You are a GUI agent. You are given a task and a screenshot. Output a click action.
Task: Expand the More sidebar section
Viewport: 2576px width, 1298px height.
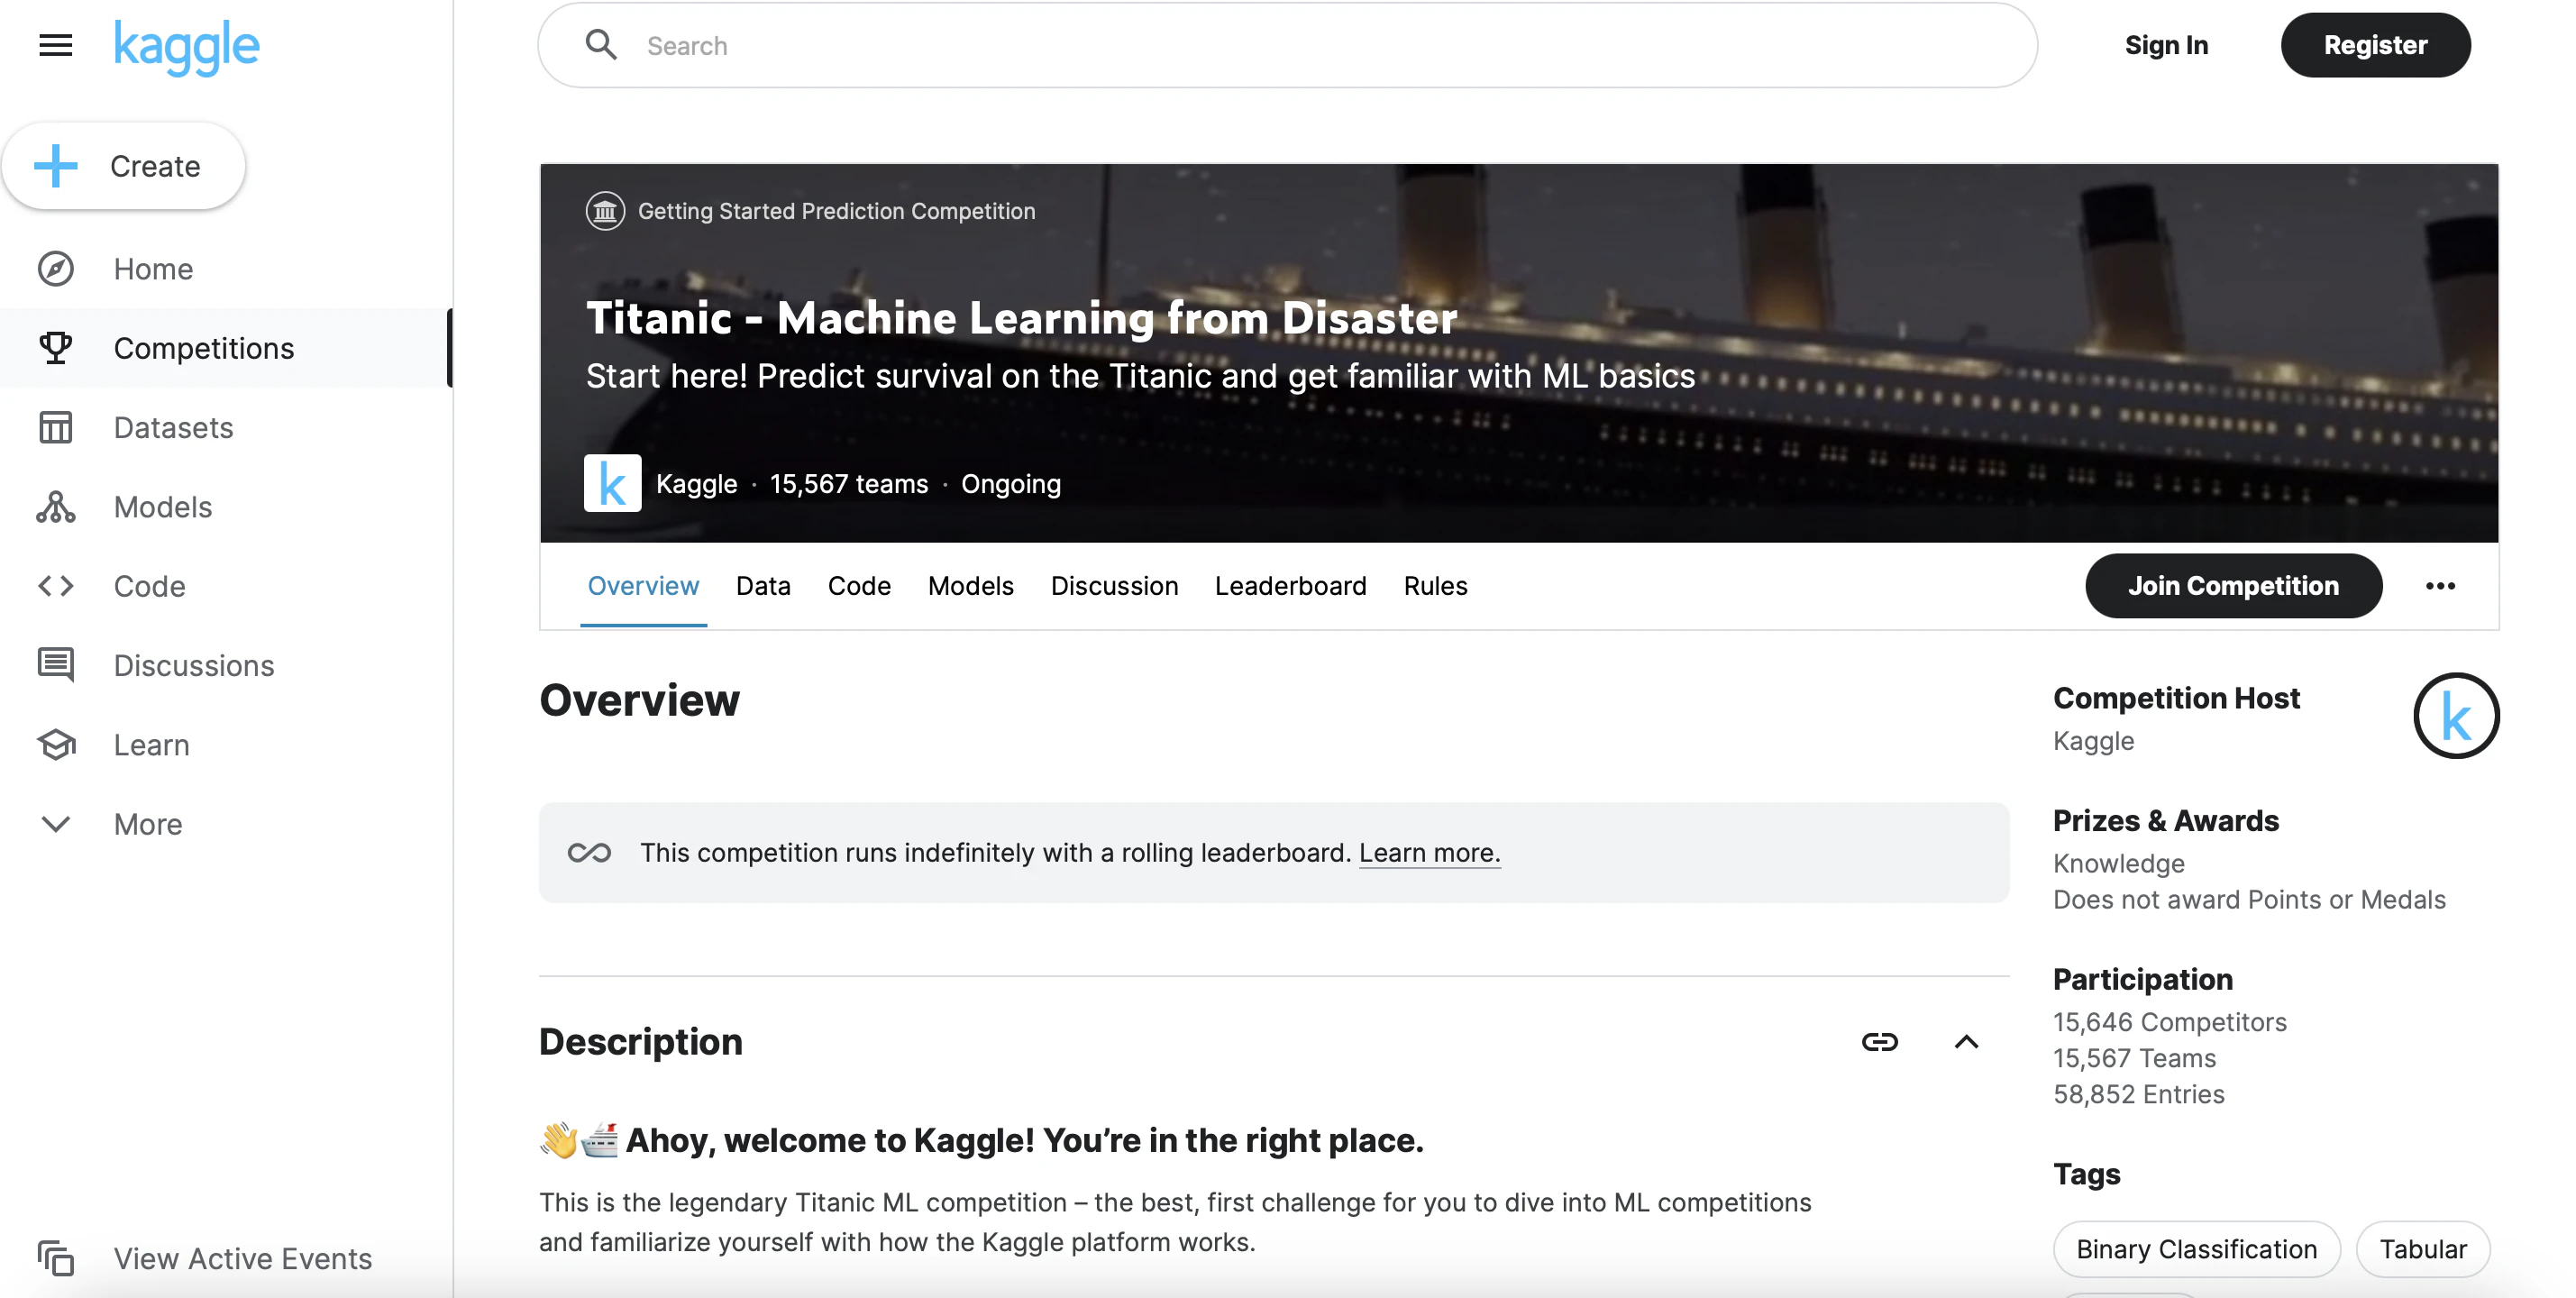[226, 825]
